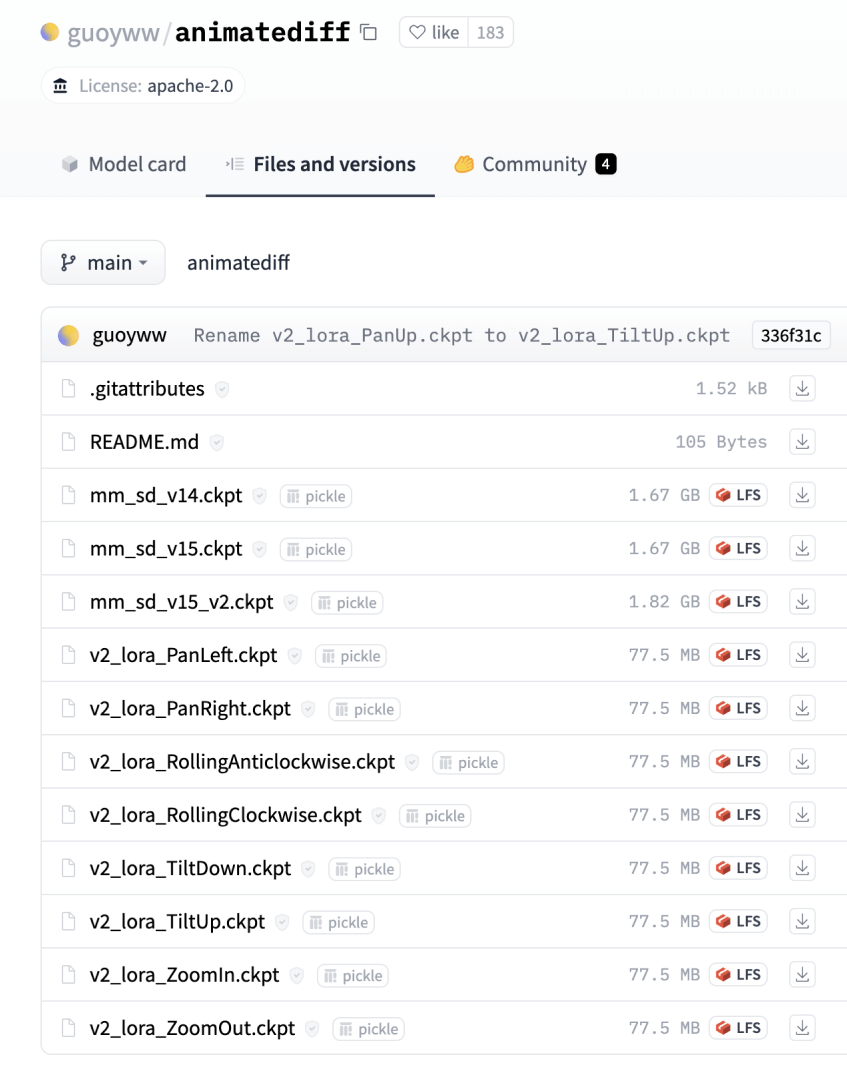Switch to the Model card tab
Image resolution: width=847 pixels, height=1071 pixels.
point(124,165)
